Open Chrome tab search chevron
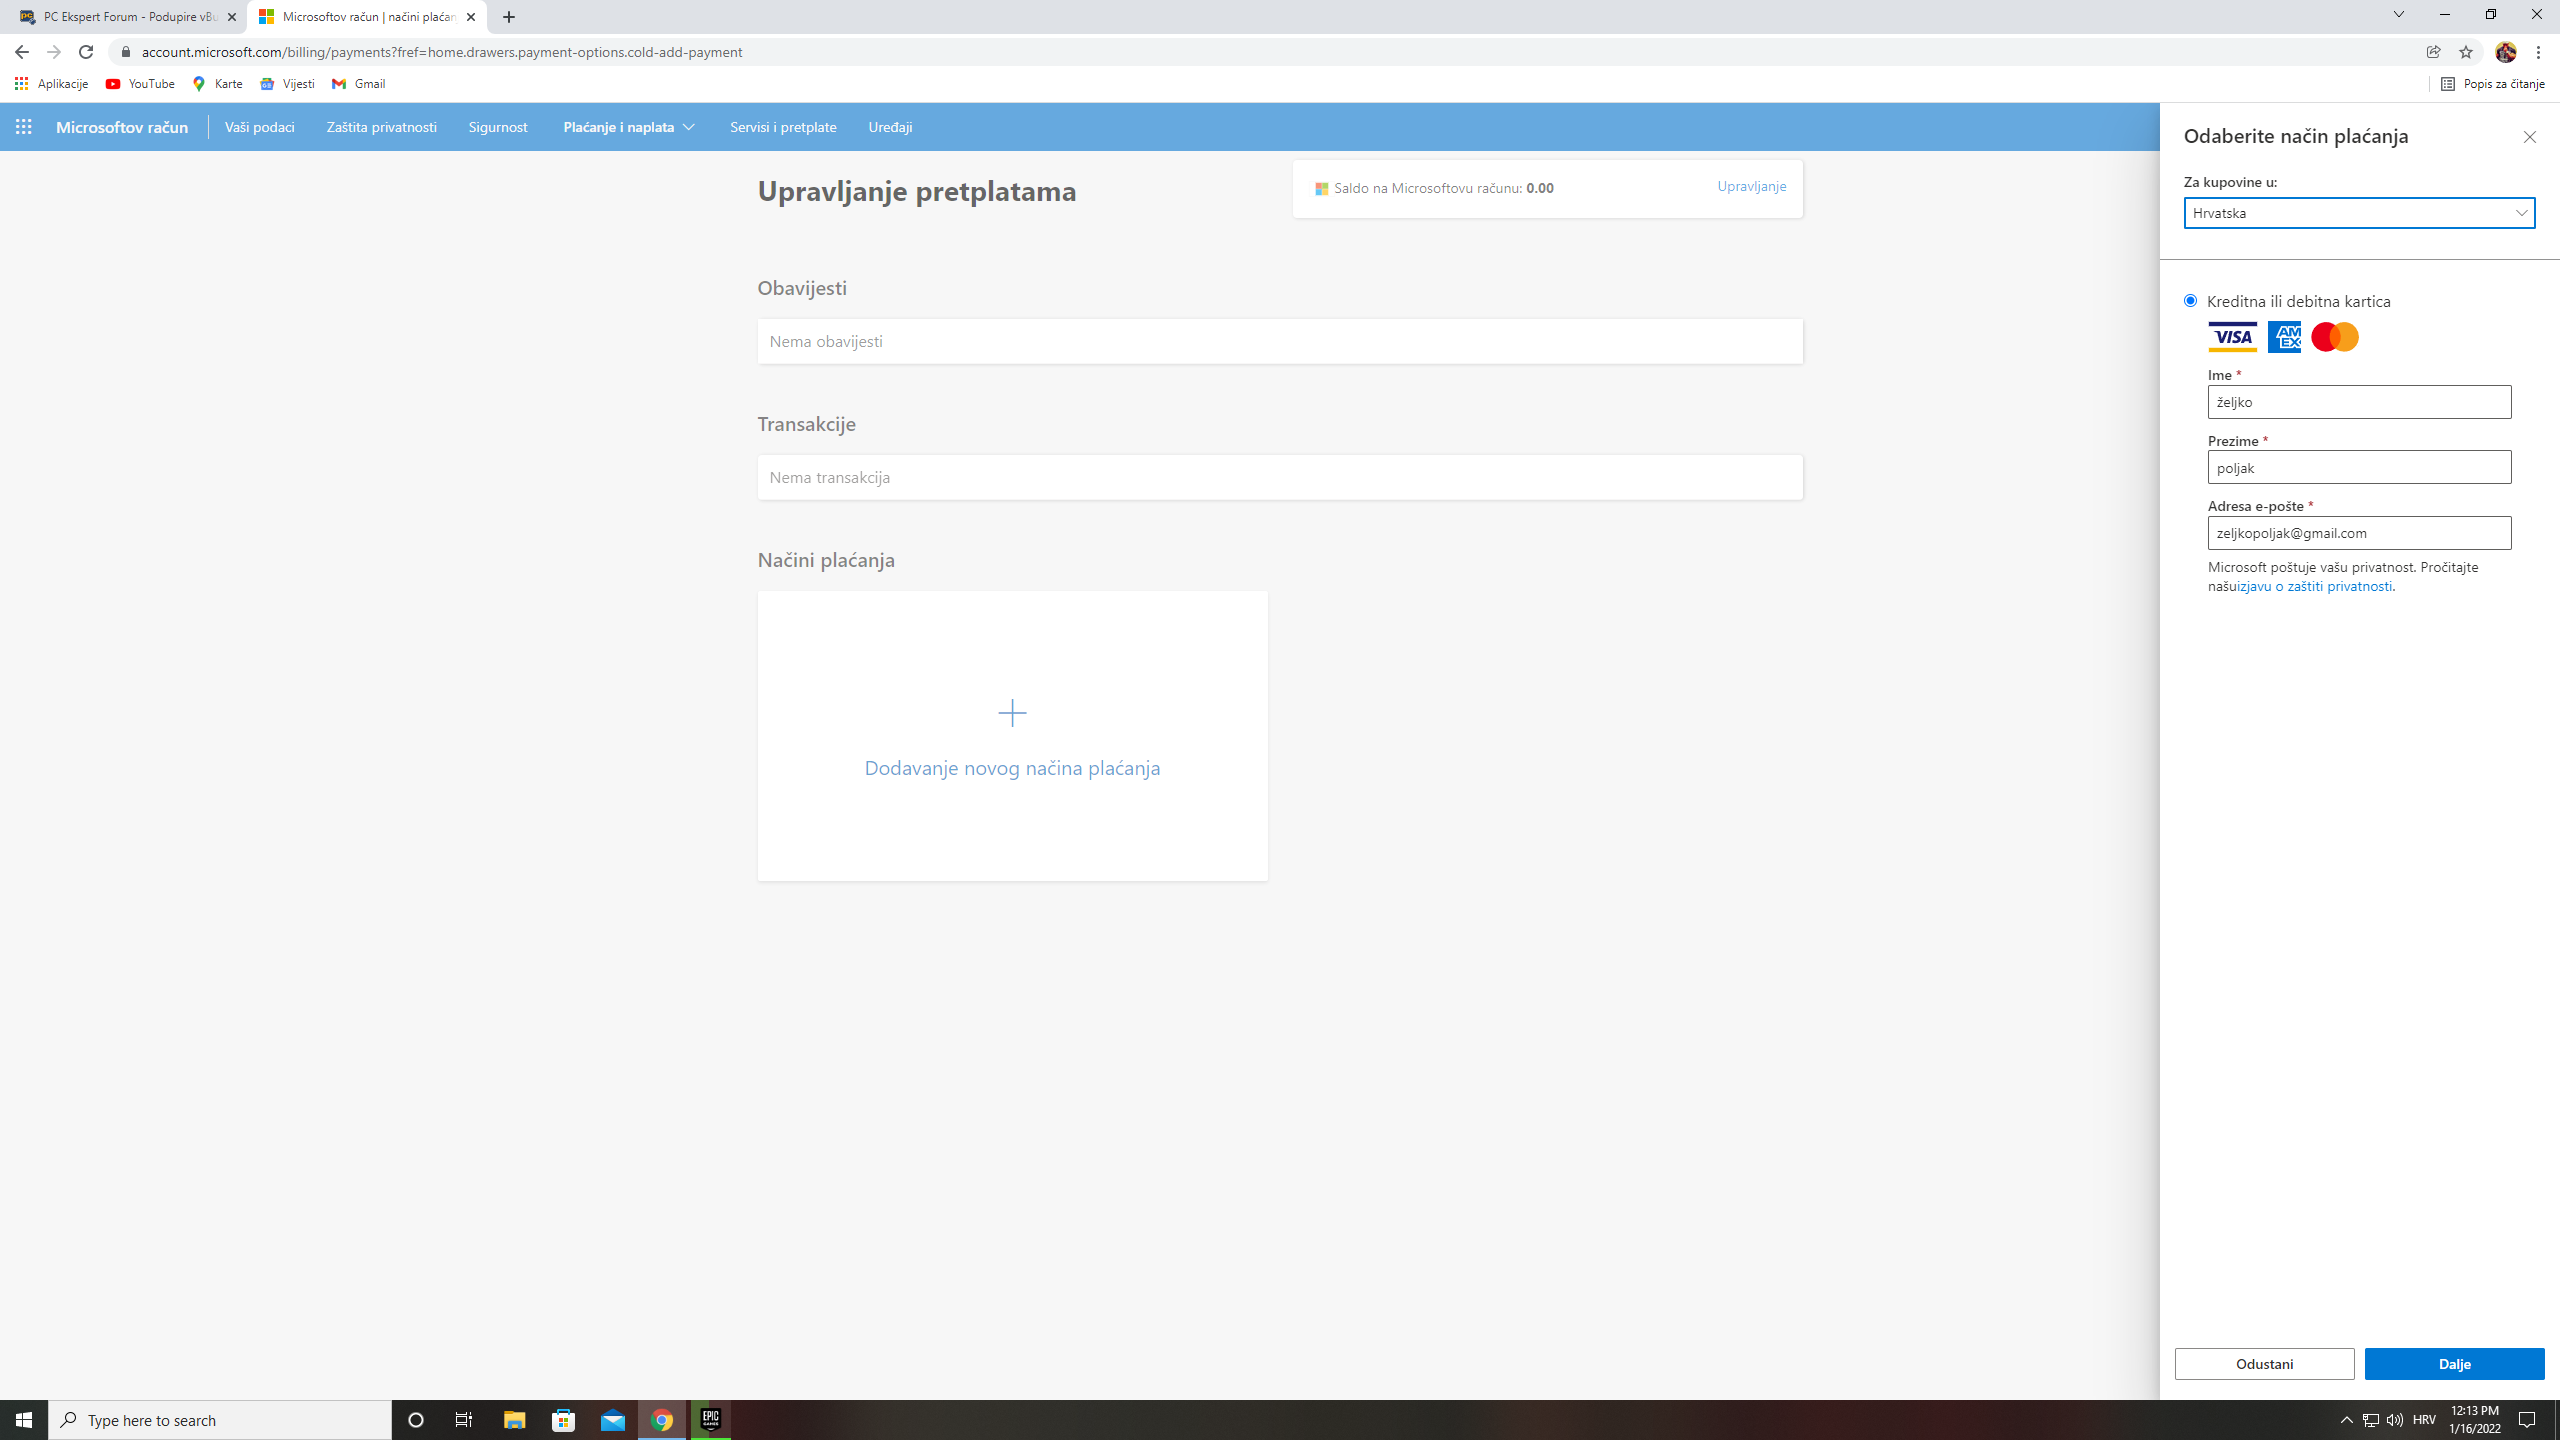The image size is (2560, 1440). (x=2398, y=15)
